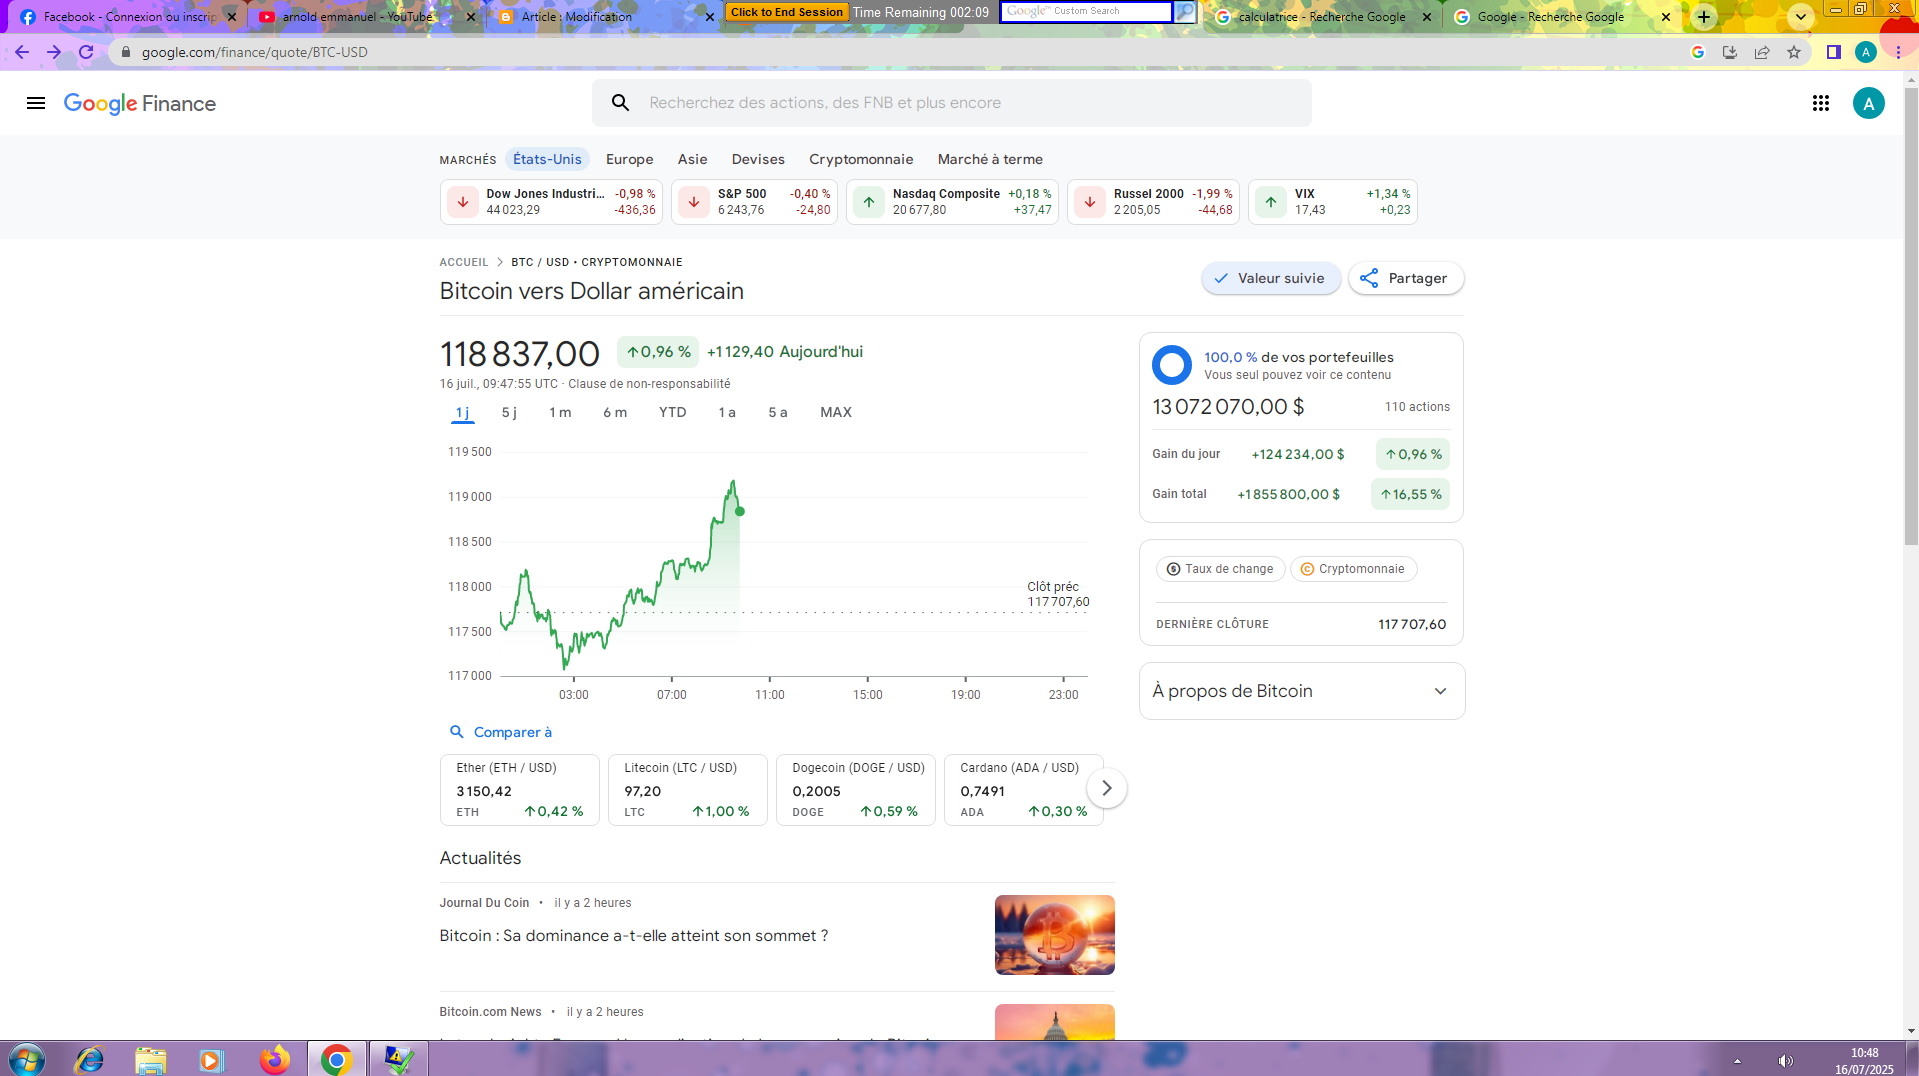The width and height of the screenshot is (1919, 1076).
Task: Open the Google account avatar in Finance
Action: pyautogui.click(x=1868, y=103)
